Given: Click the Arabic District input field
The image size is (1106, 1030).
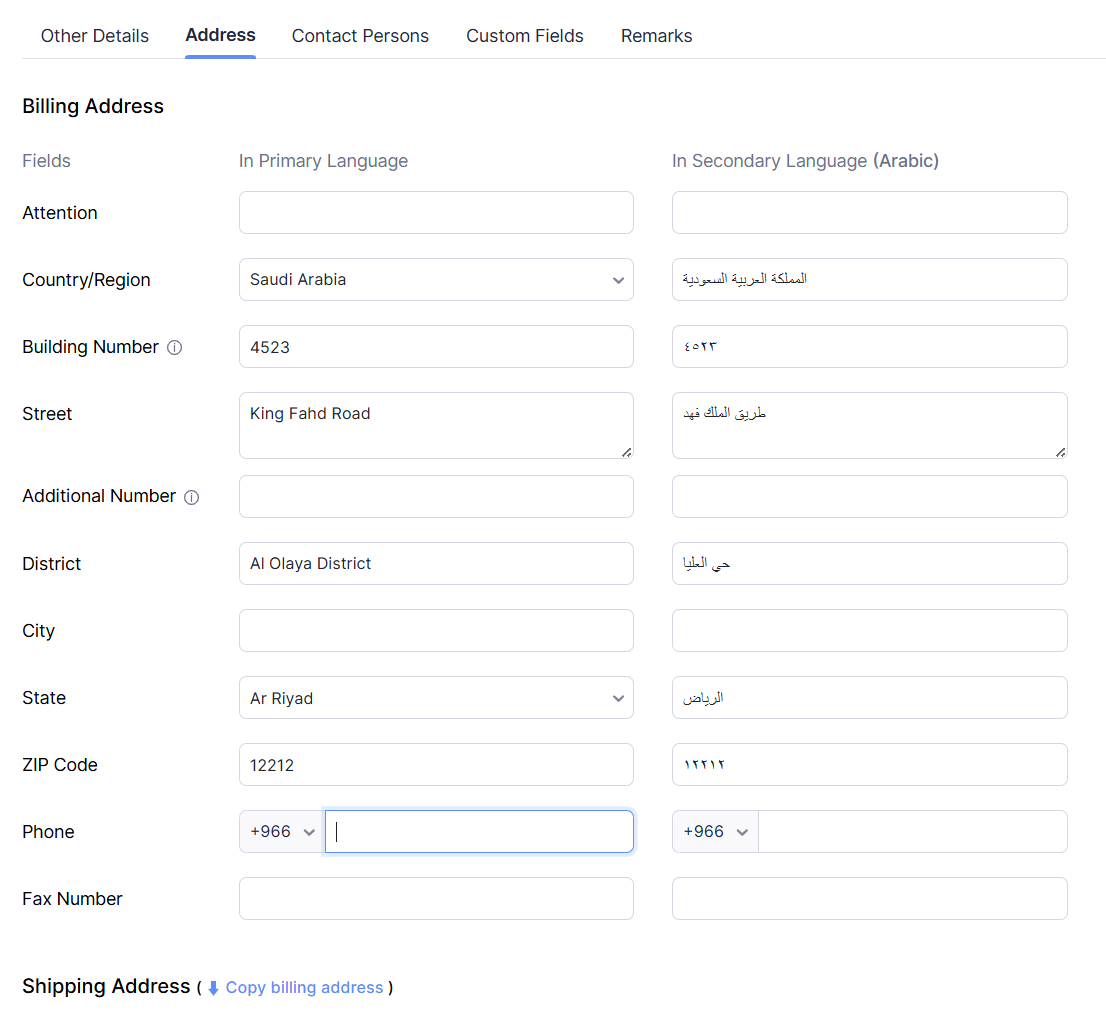Looking at the screenshot, I should (x=869, y=564).
